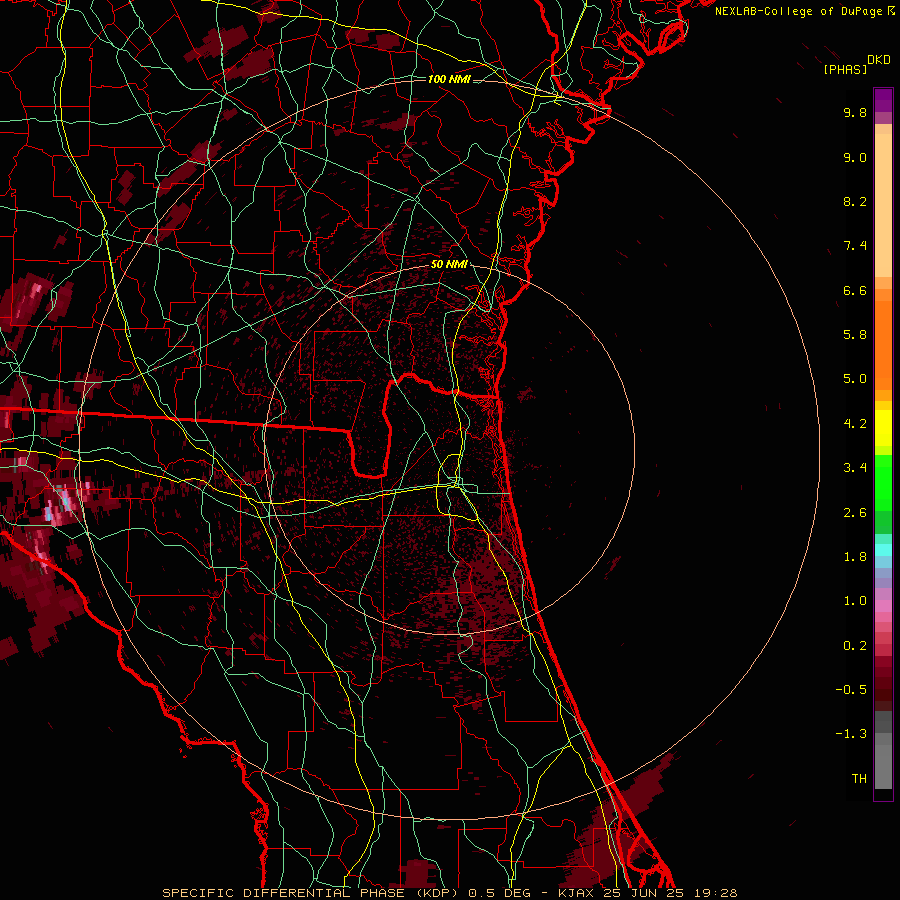This screenshot has height=900, width=900.
Task: Select the 4.2 scale value
Action: click(855, 424)
